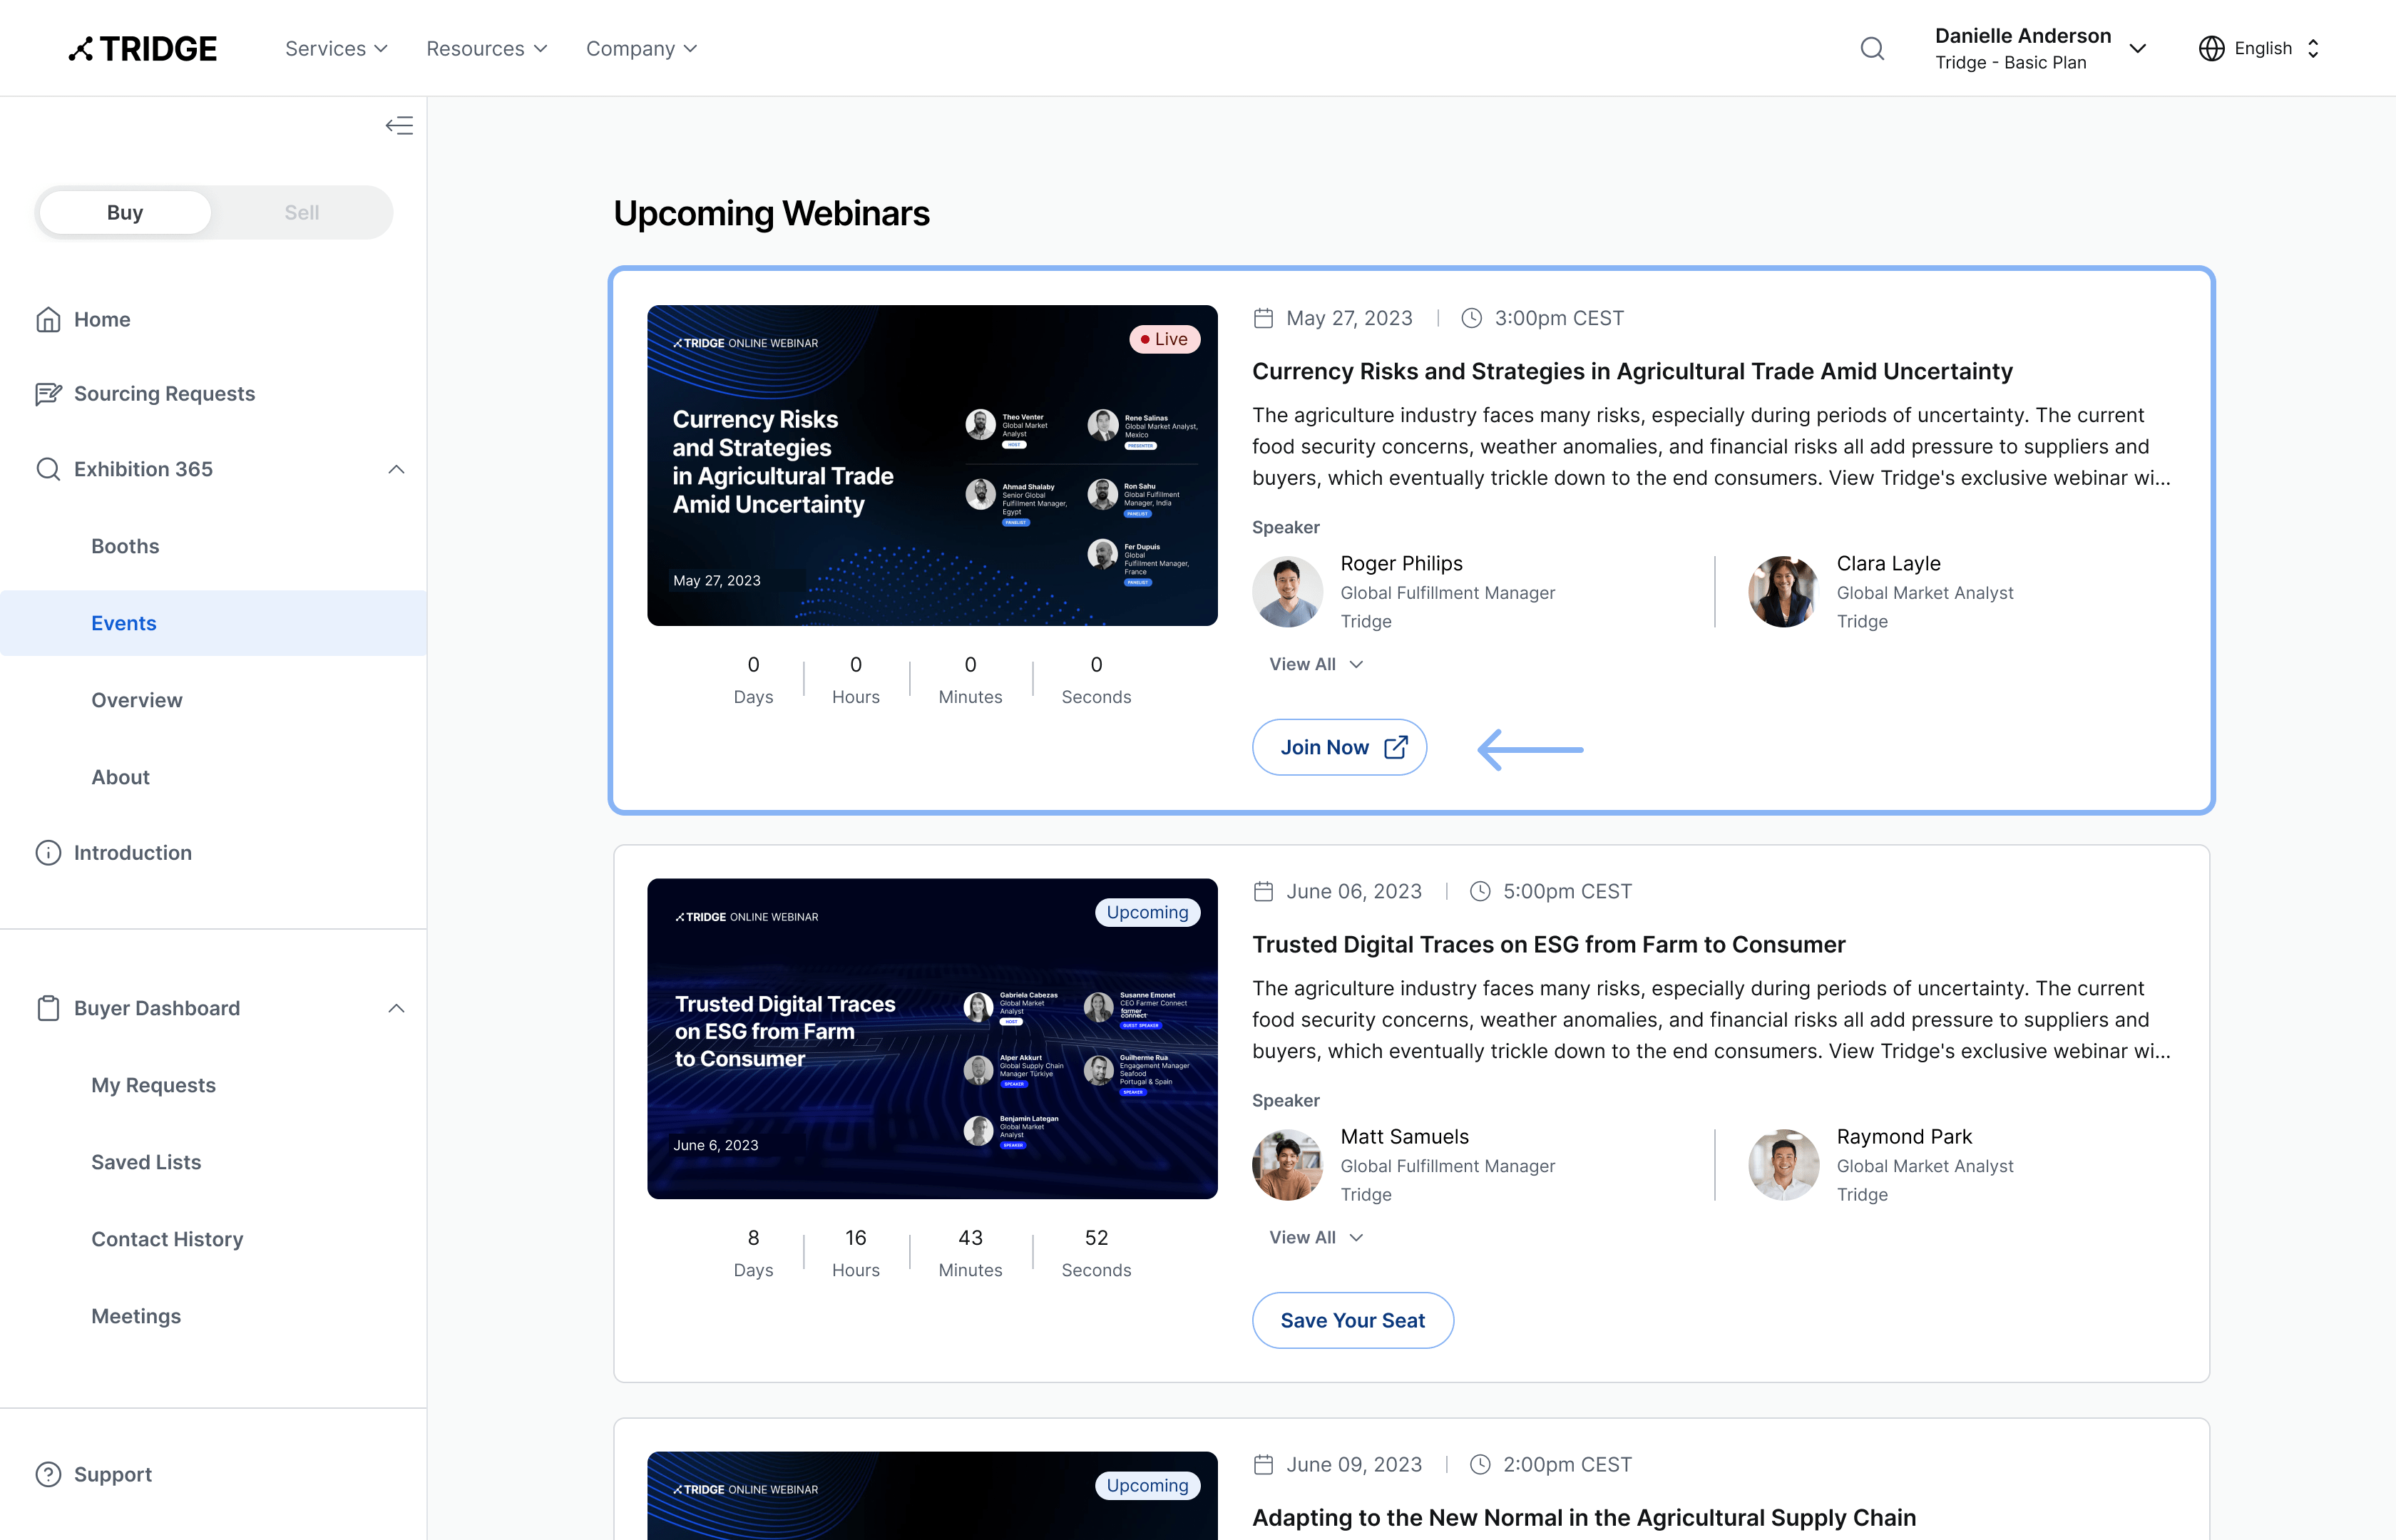Image resolution: width=2396 pixels, height=1540 pixels.
Task: Click Raymond Park speaker avatar
Action: coord(1783,1165)
